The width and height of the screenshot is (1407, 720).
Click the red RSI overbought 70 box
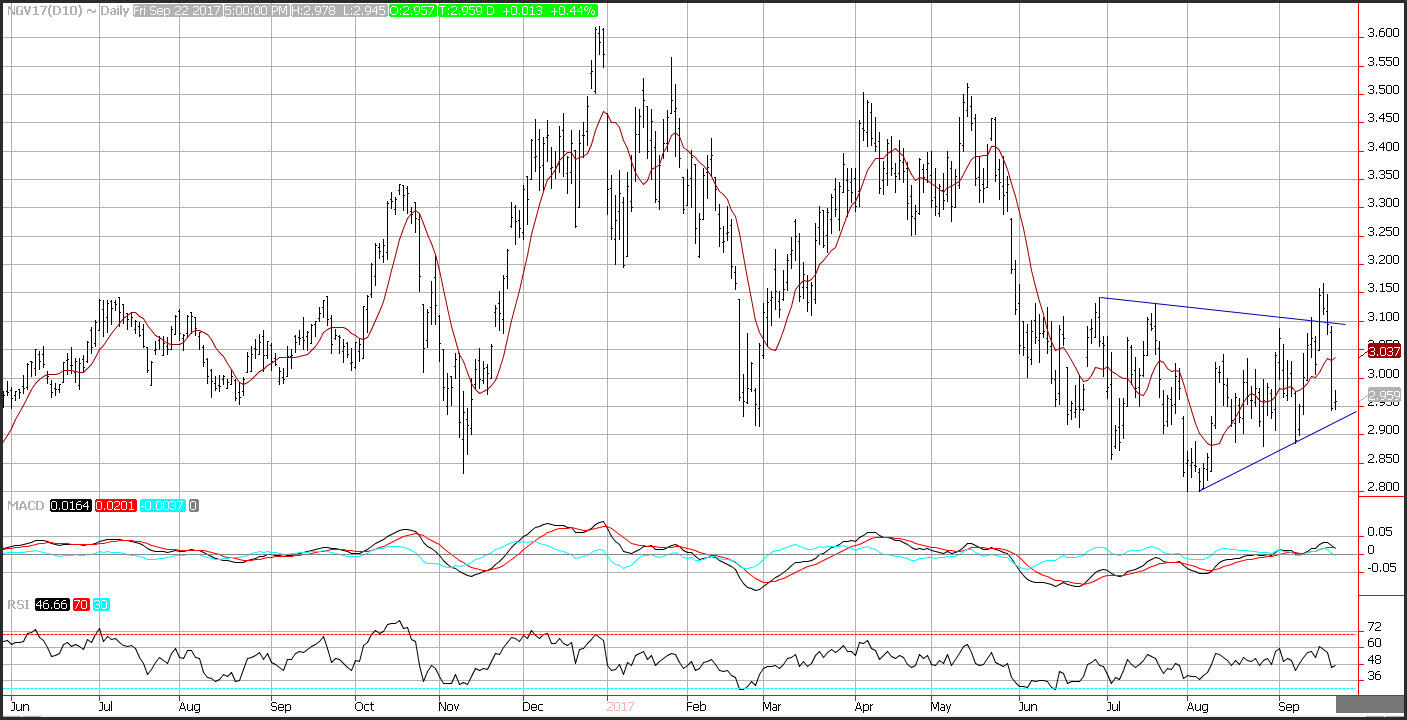pos(82,604)
